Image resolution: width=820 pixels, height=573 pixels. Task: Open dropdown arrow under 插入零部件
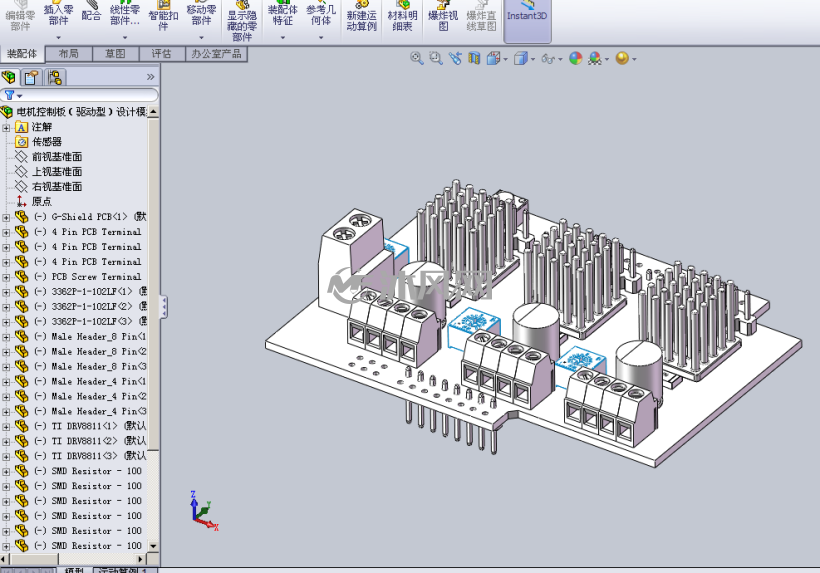[x=58, y=38]
